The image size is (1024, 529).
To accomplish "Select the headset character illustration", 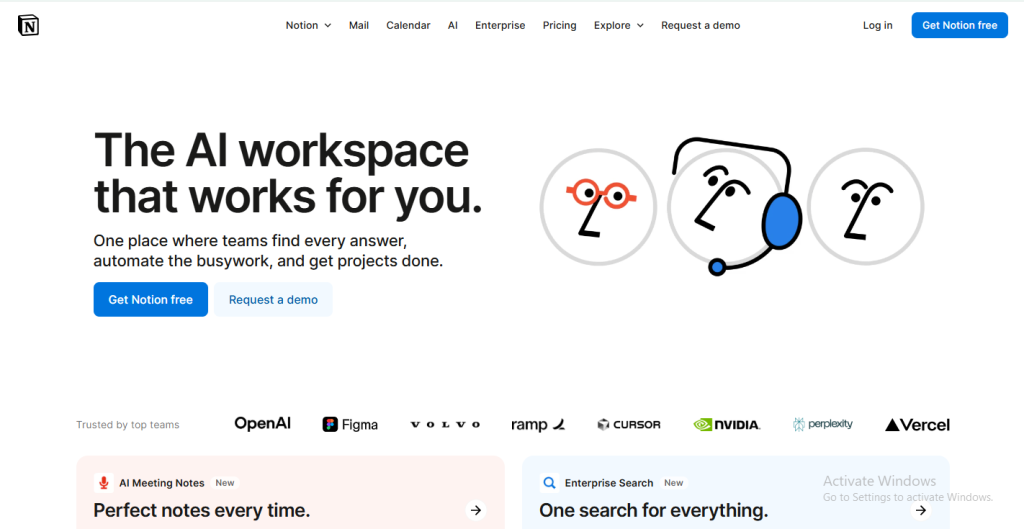I will tap(735, 205).
